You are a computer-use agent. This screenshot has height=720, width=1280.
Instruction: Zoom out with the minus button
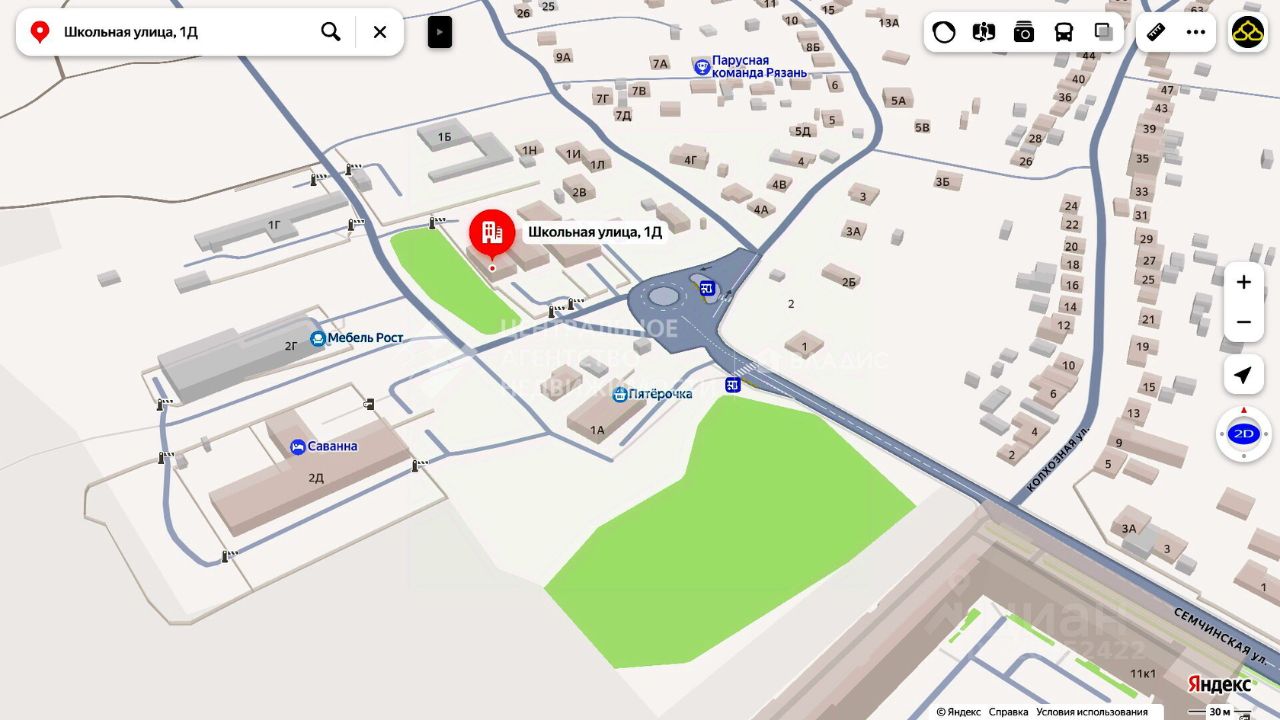(x=1244, y=322)
